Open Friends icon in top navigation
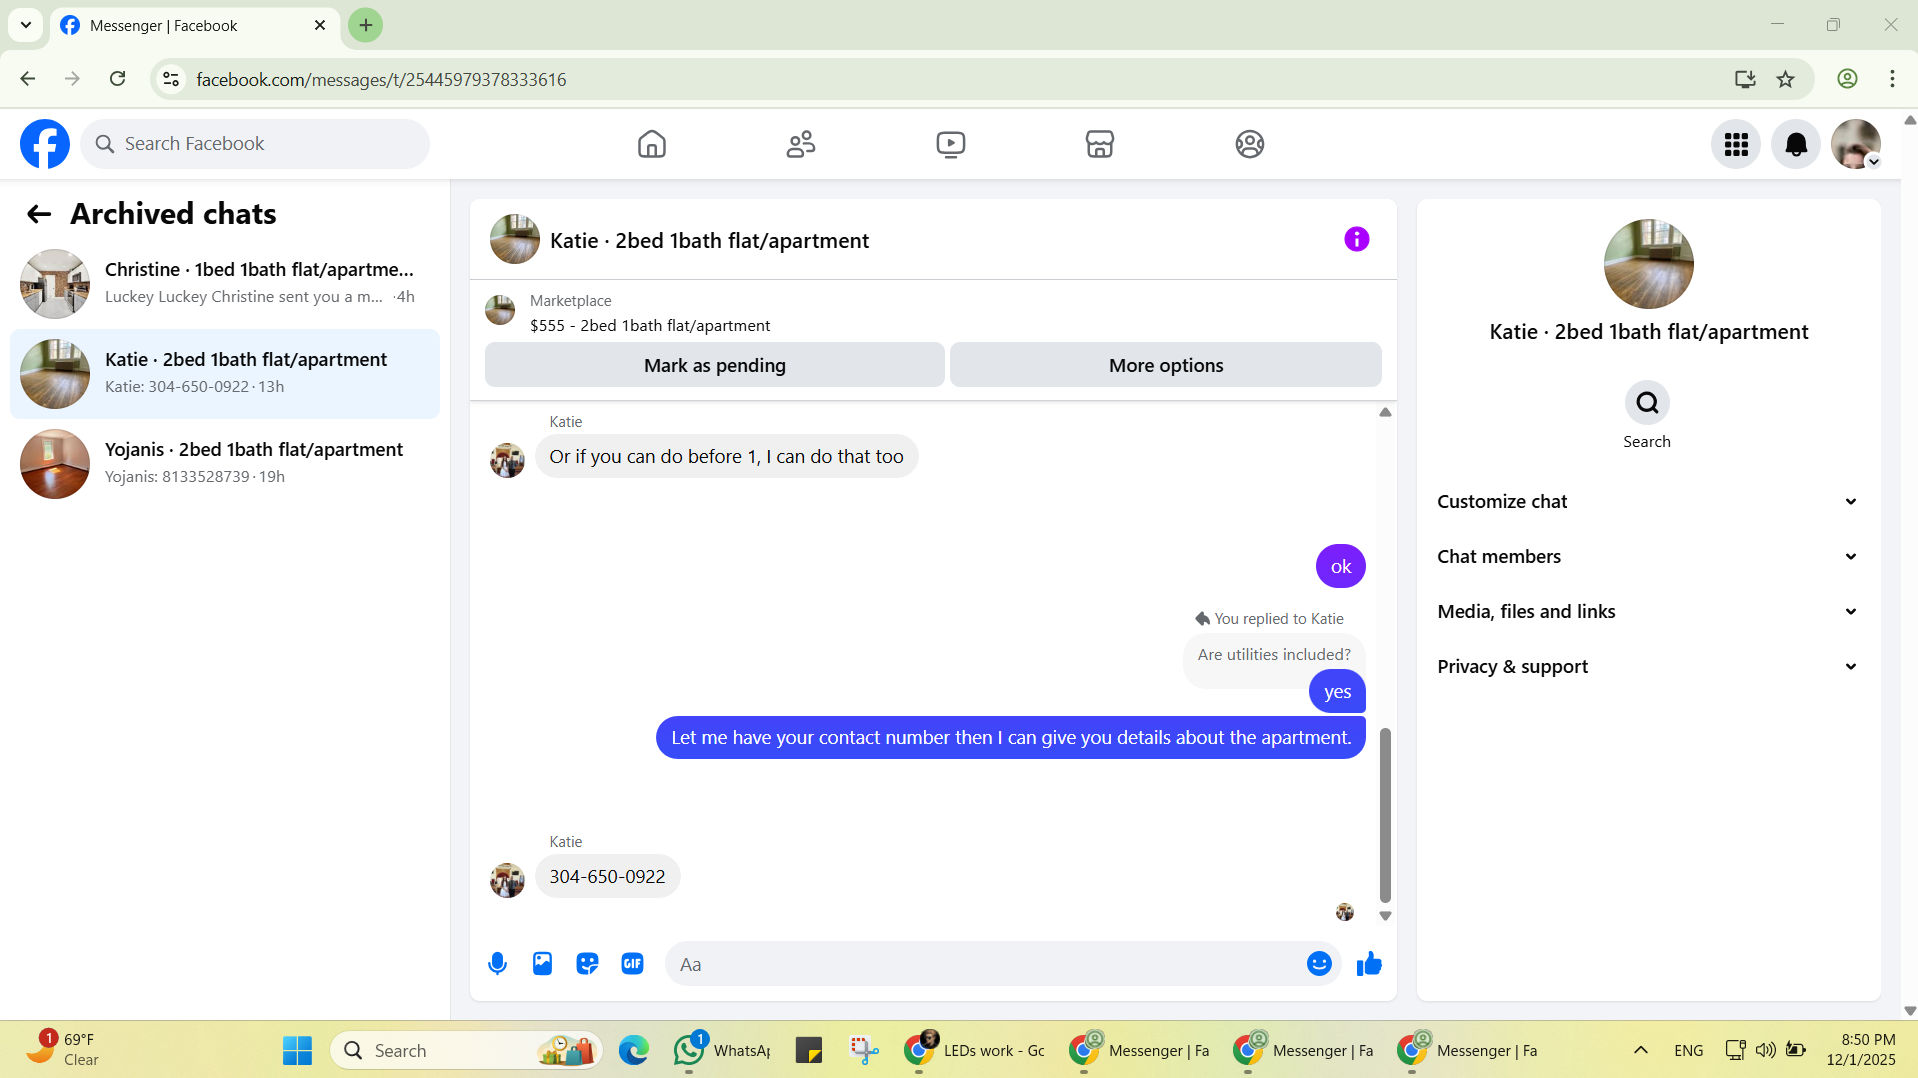Image resolution: width=1918 pixels, height=1078 pixels. click(801, 144)
